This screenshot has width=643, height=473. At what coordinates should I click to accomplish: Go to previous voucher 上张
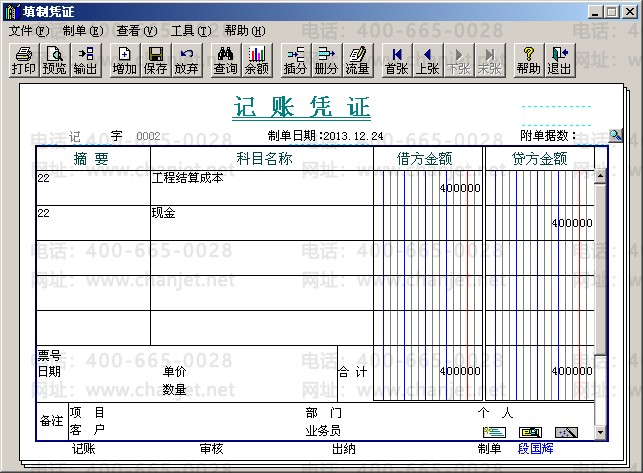click(428, 60)
